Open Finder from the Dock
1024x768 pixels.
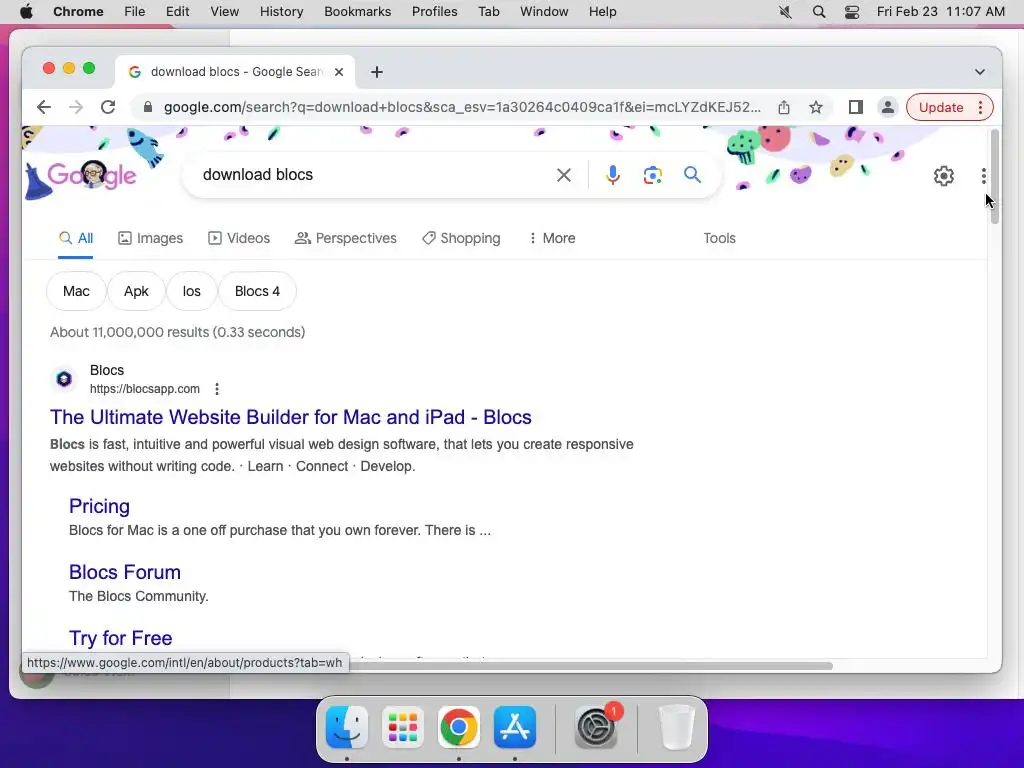(x=347, y=727)
